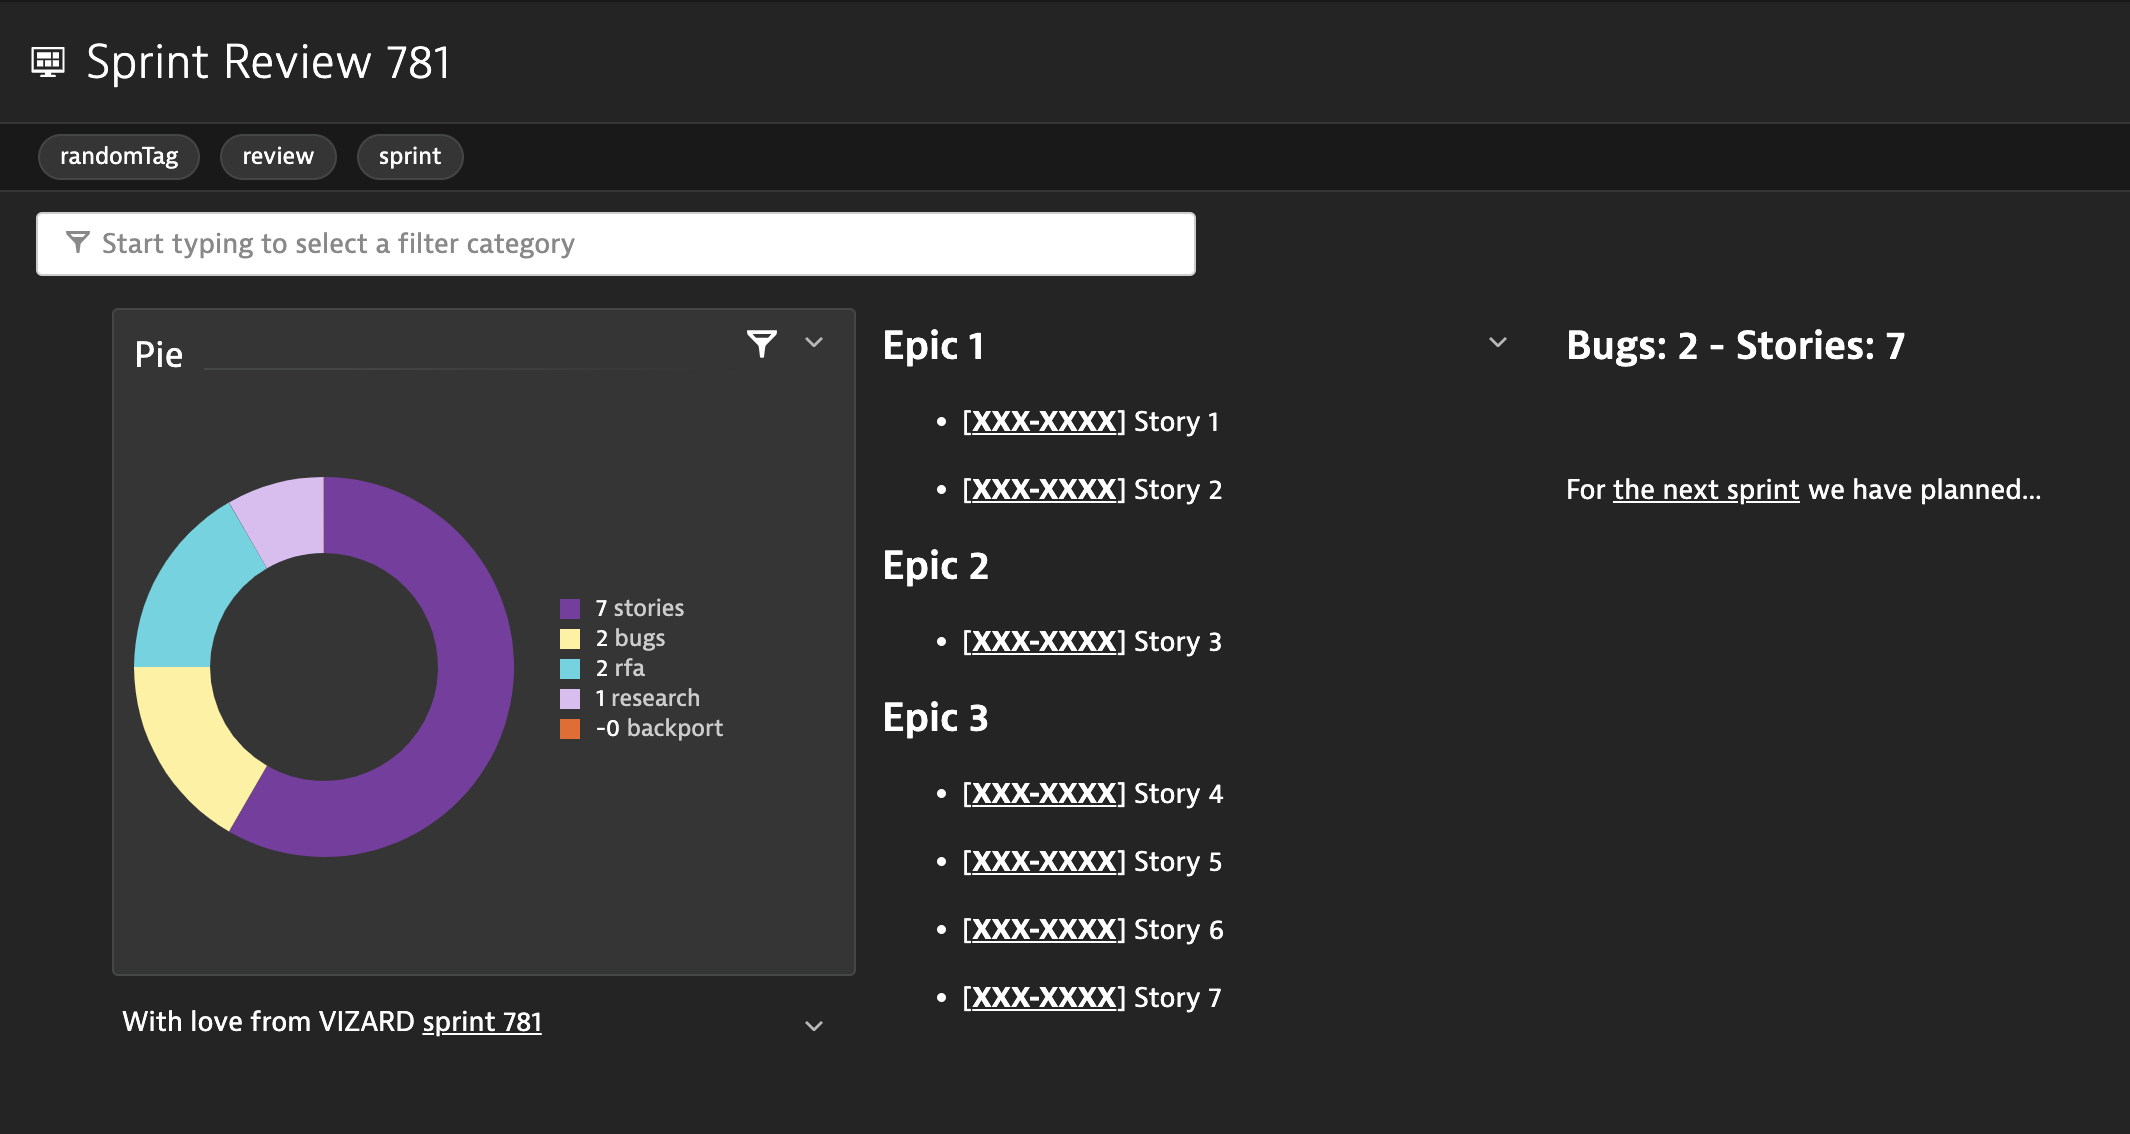Click the funnel icon in filter bar
2130x1134 pixels.
77,243
